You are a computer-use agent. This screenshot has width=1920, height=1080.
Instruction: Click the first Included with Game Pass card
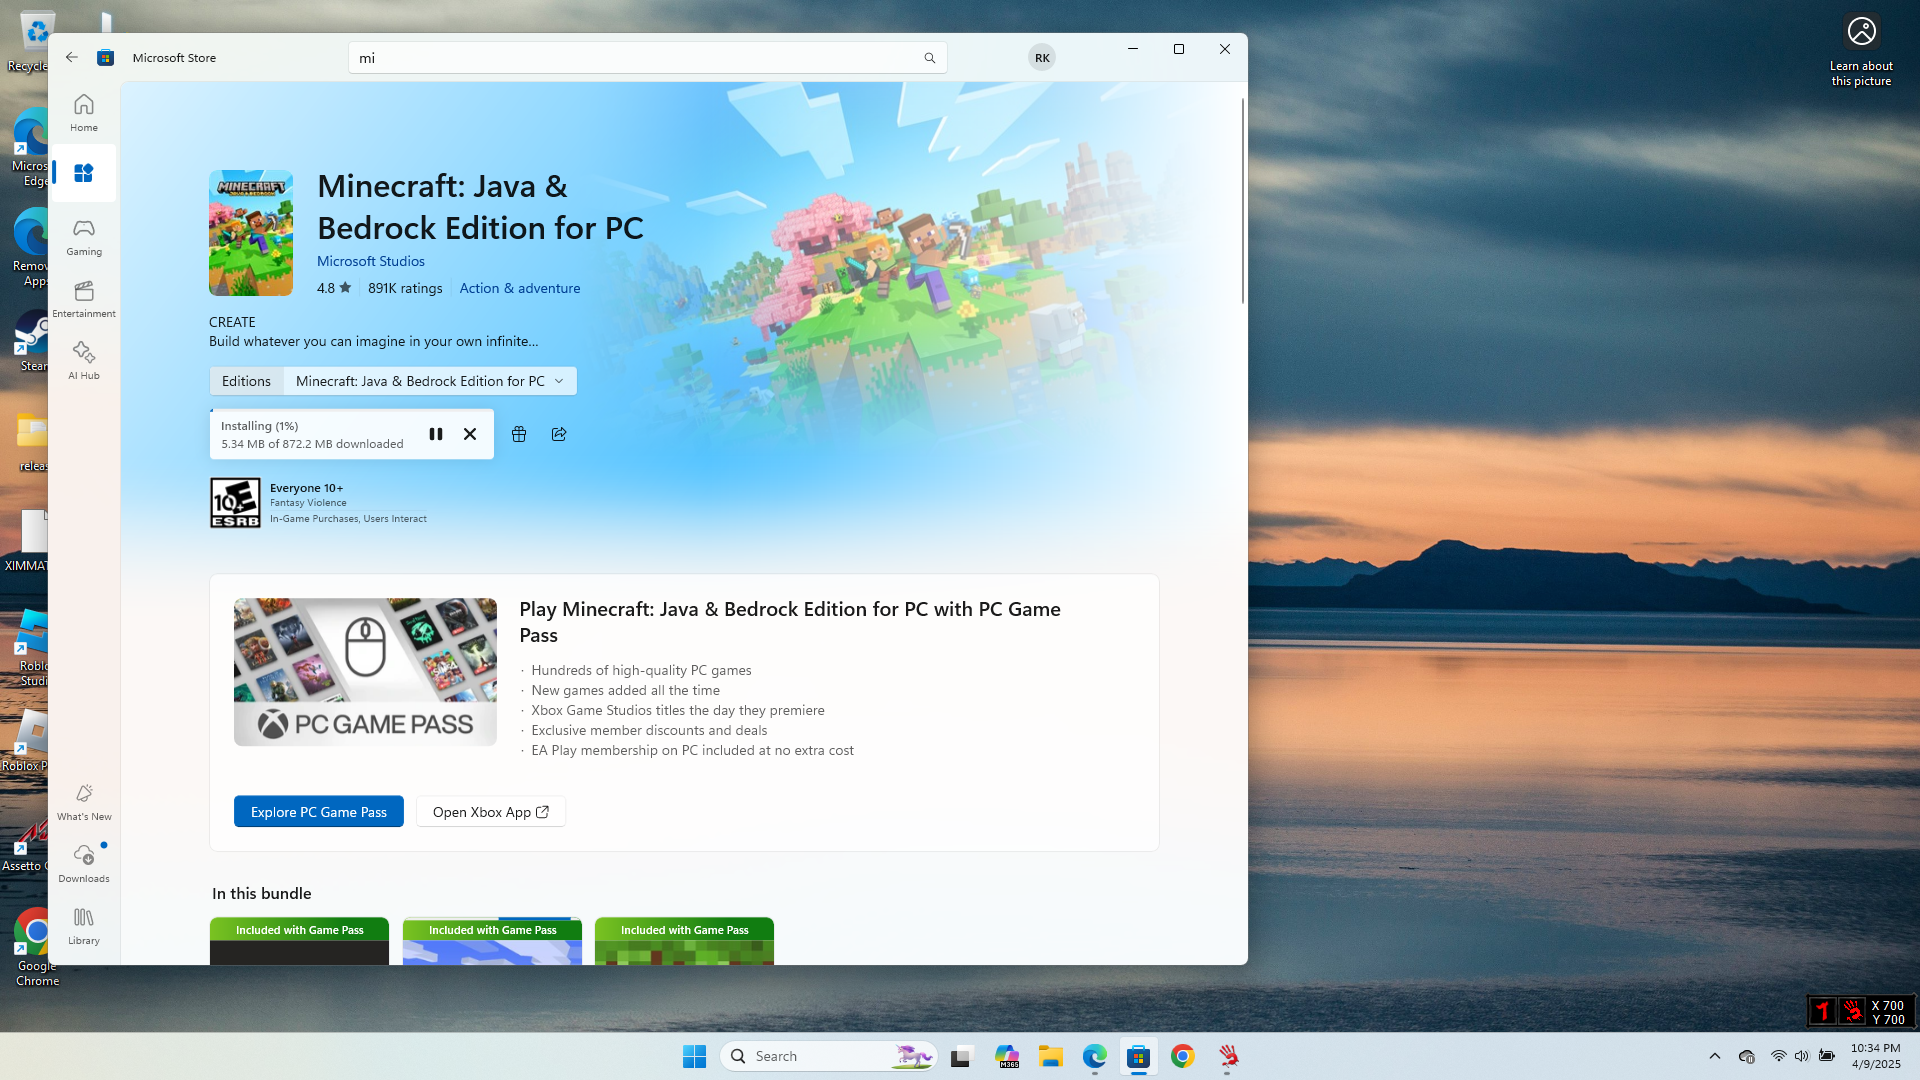point(299,941)
